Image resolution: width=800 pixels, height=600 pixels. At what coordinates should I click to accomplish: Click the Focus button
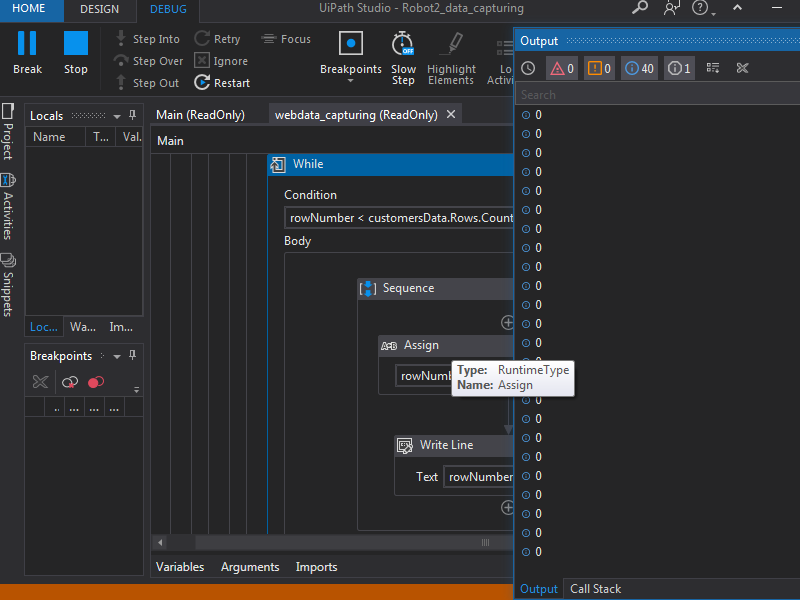tap(286, 39)
